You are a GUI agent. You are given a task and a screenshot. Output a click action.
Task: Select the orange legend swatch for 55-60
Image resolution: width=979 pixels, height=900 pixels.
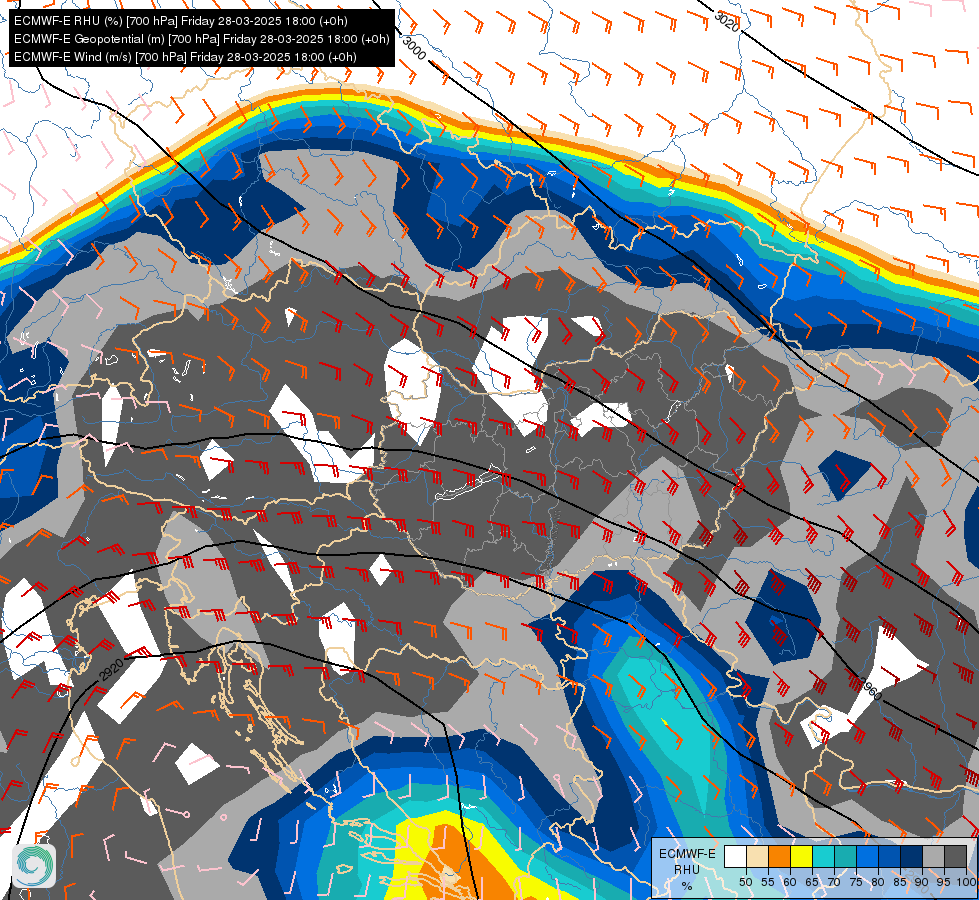click(x=779, y=856)
